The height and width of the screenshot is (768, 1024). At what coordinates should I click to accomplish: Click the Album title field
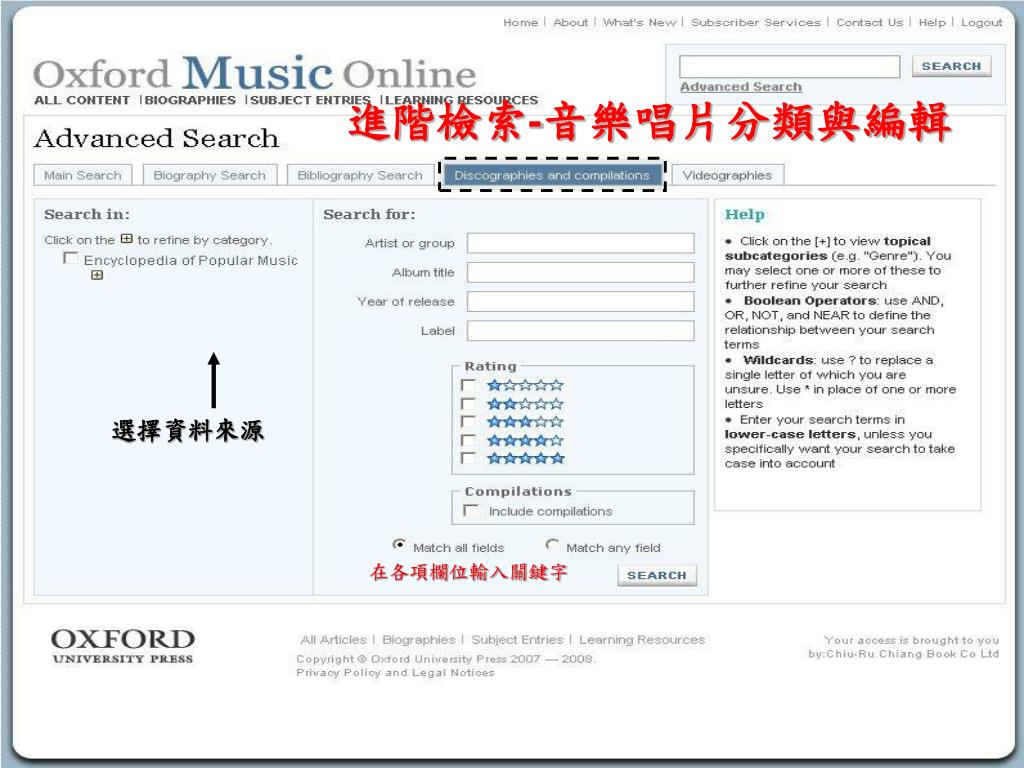tap(581, 272)
